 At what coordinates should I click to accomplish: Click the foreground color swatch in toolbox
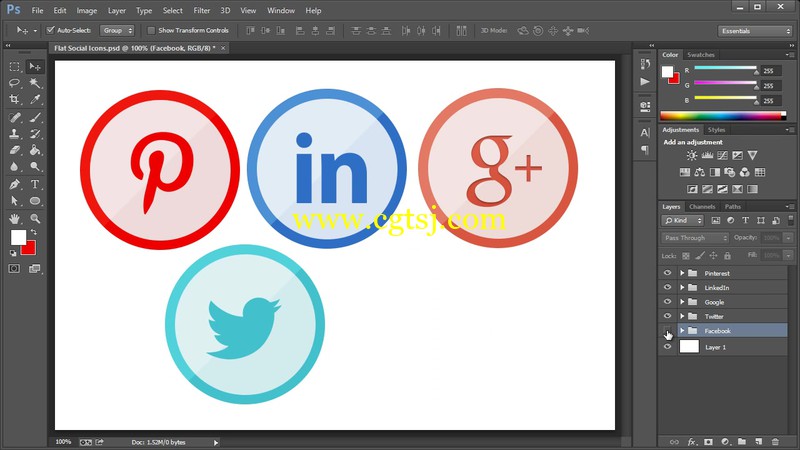[x=18, y=237]
